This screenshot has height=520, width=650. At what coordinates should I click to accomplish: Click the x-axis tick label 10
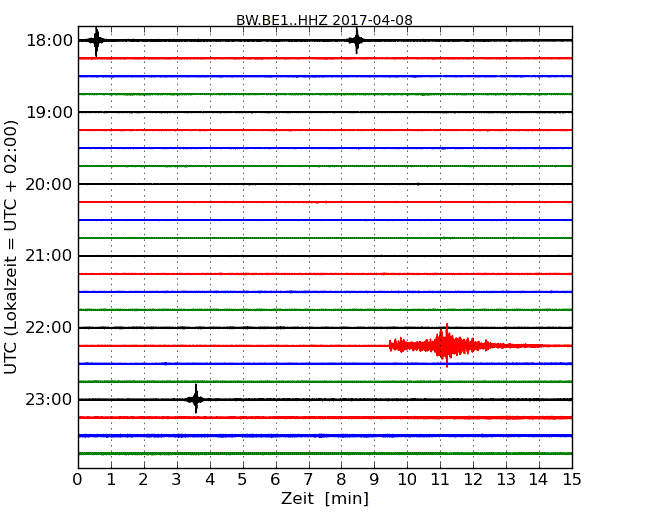pyautogui.click(x=407, y=480)
